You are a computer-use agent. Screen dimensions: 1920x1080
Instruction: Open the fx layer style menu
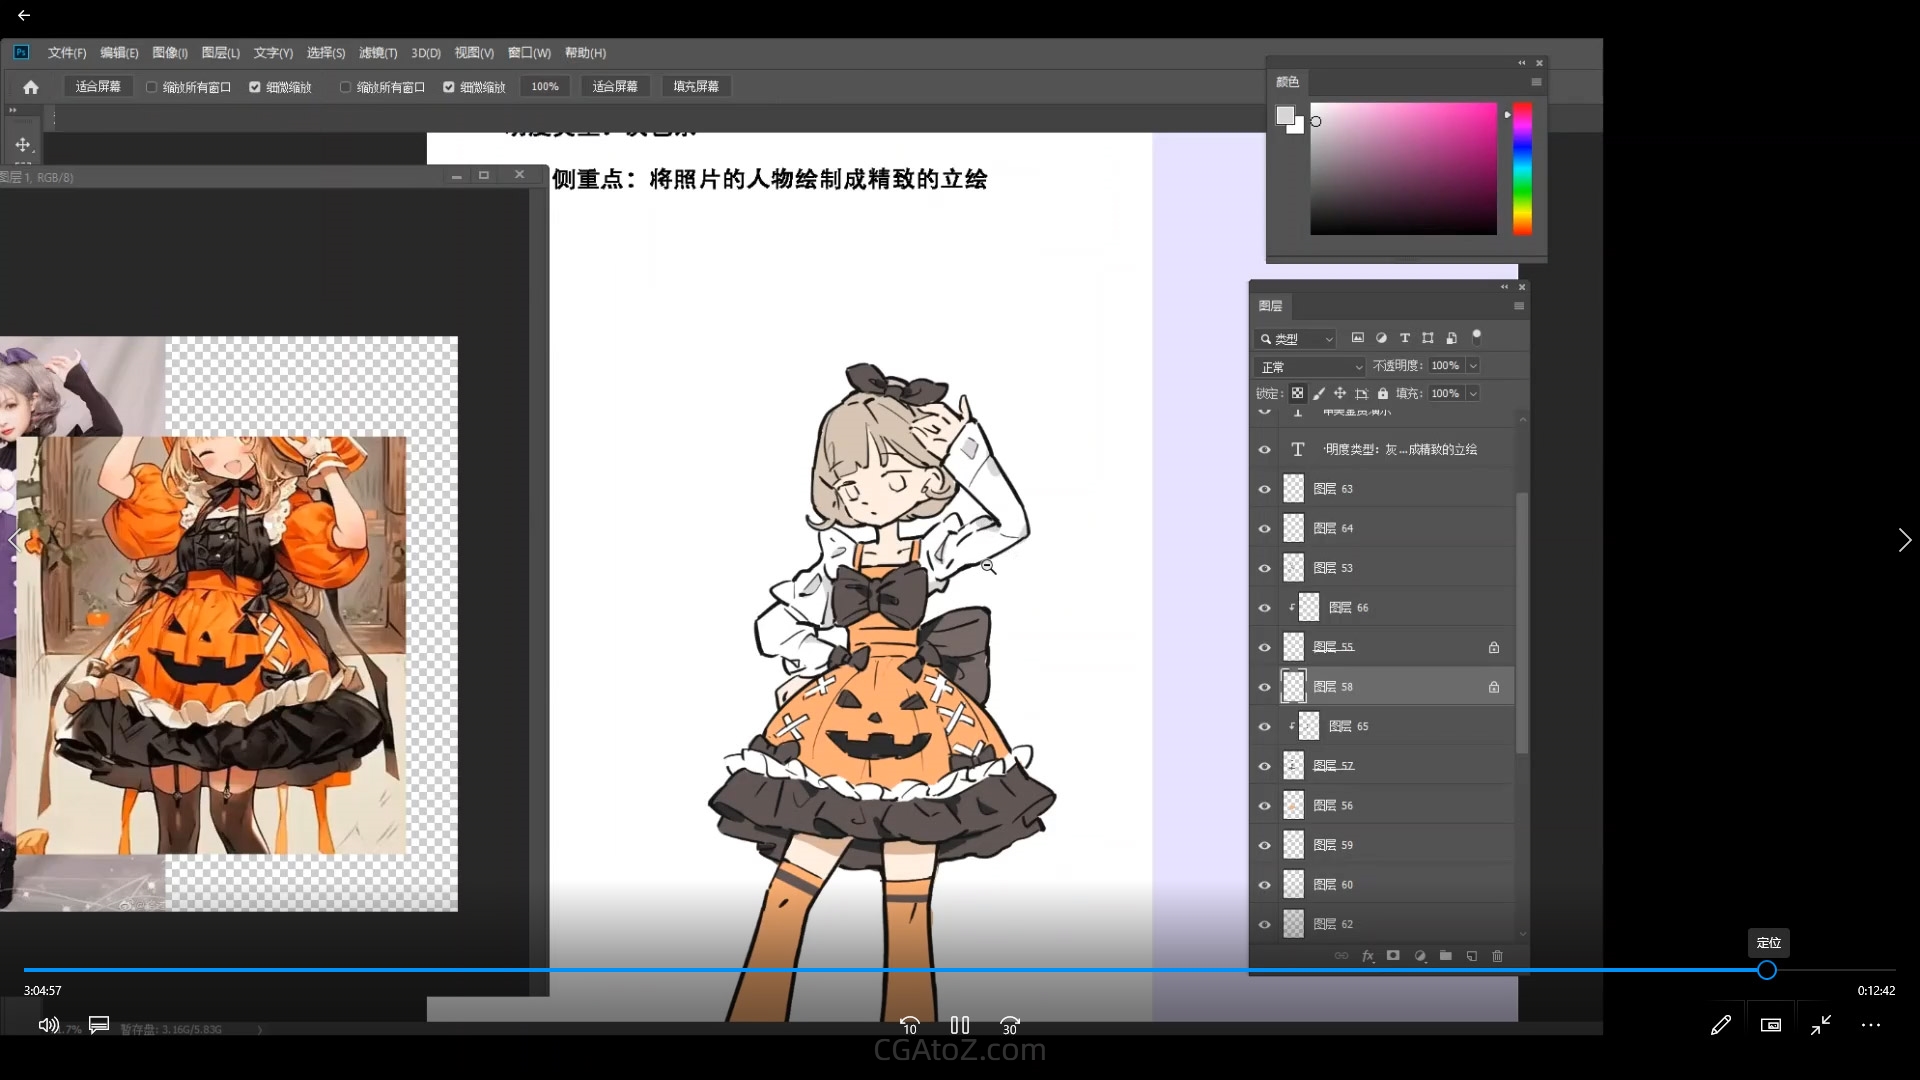pyautogui.click(x=1368, y=956)
